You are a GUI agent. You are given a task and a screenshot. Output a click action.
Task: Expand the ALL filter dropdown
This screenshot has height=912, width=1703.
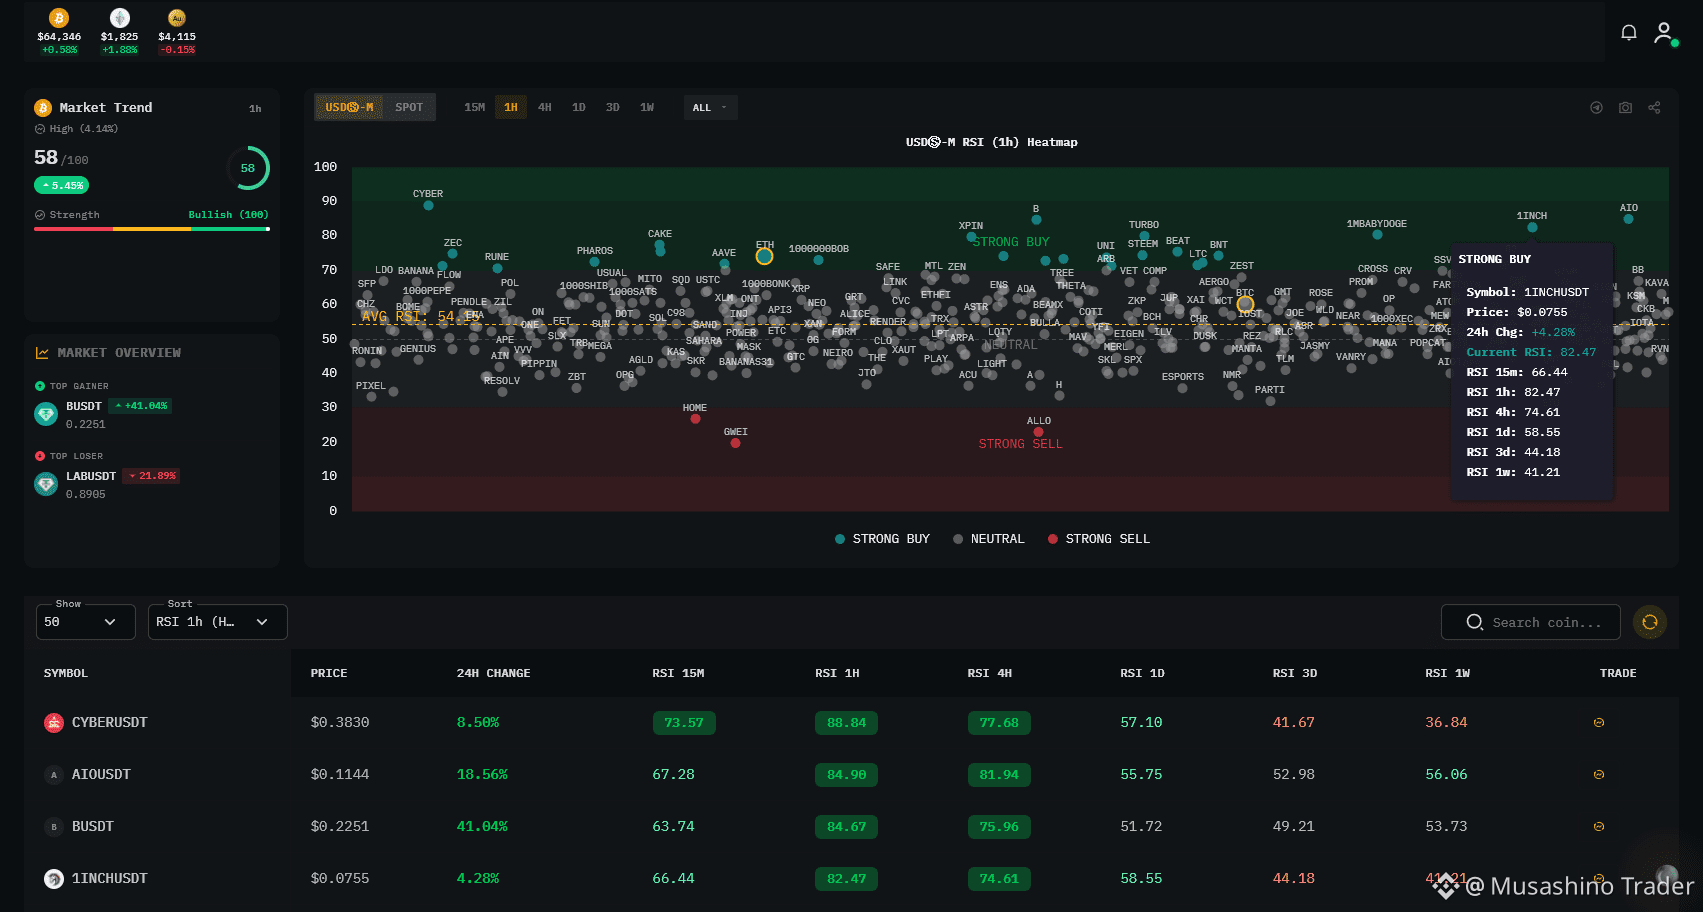[x=710, y=107]
